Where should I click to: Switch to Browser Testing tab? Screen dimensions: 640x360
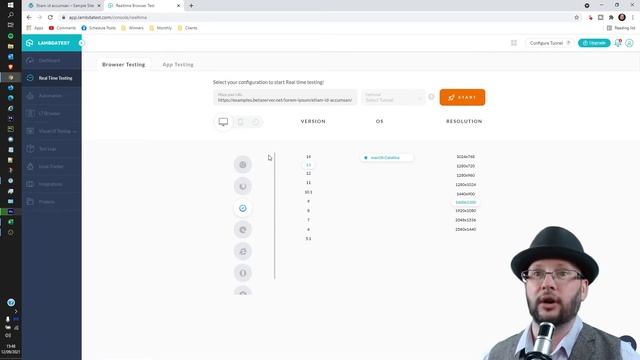(x=123, y=64)
